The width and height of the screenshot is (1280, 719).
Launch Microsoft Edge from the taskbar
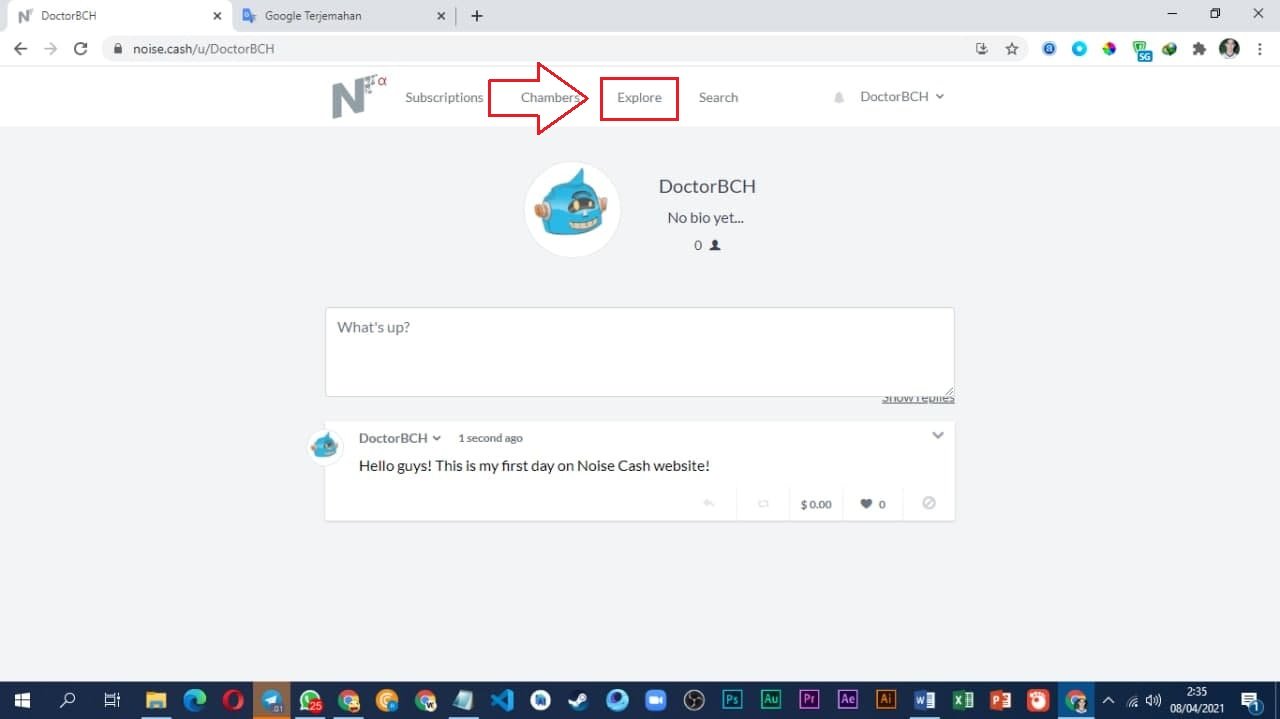194,700
